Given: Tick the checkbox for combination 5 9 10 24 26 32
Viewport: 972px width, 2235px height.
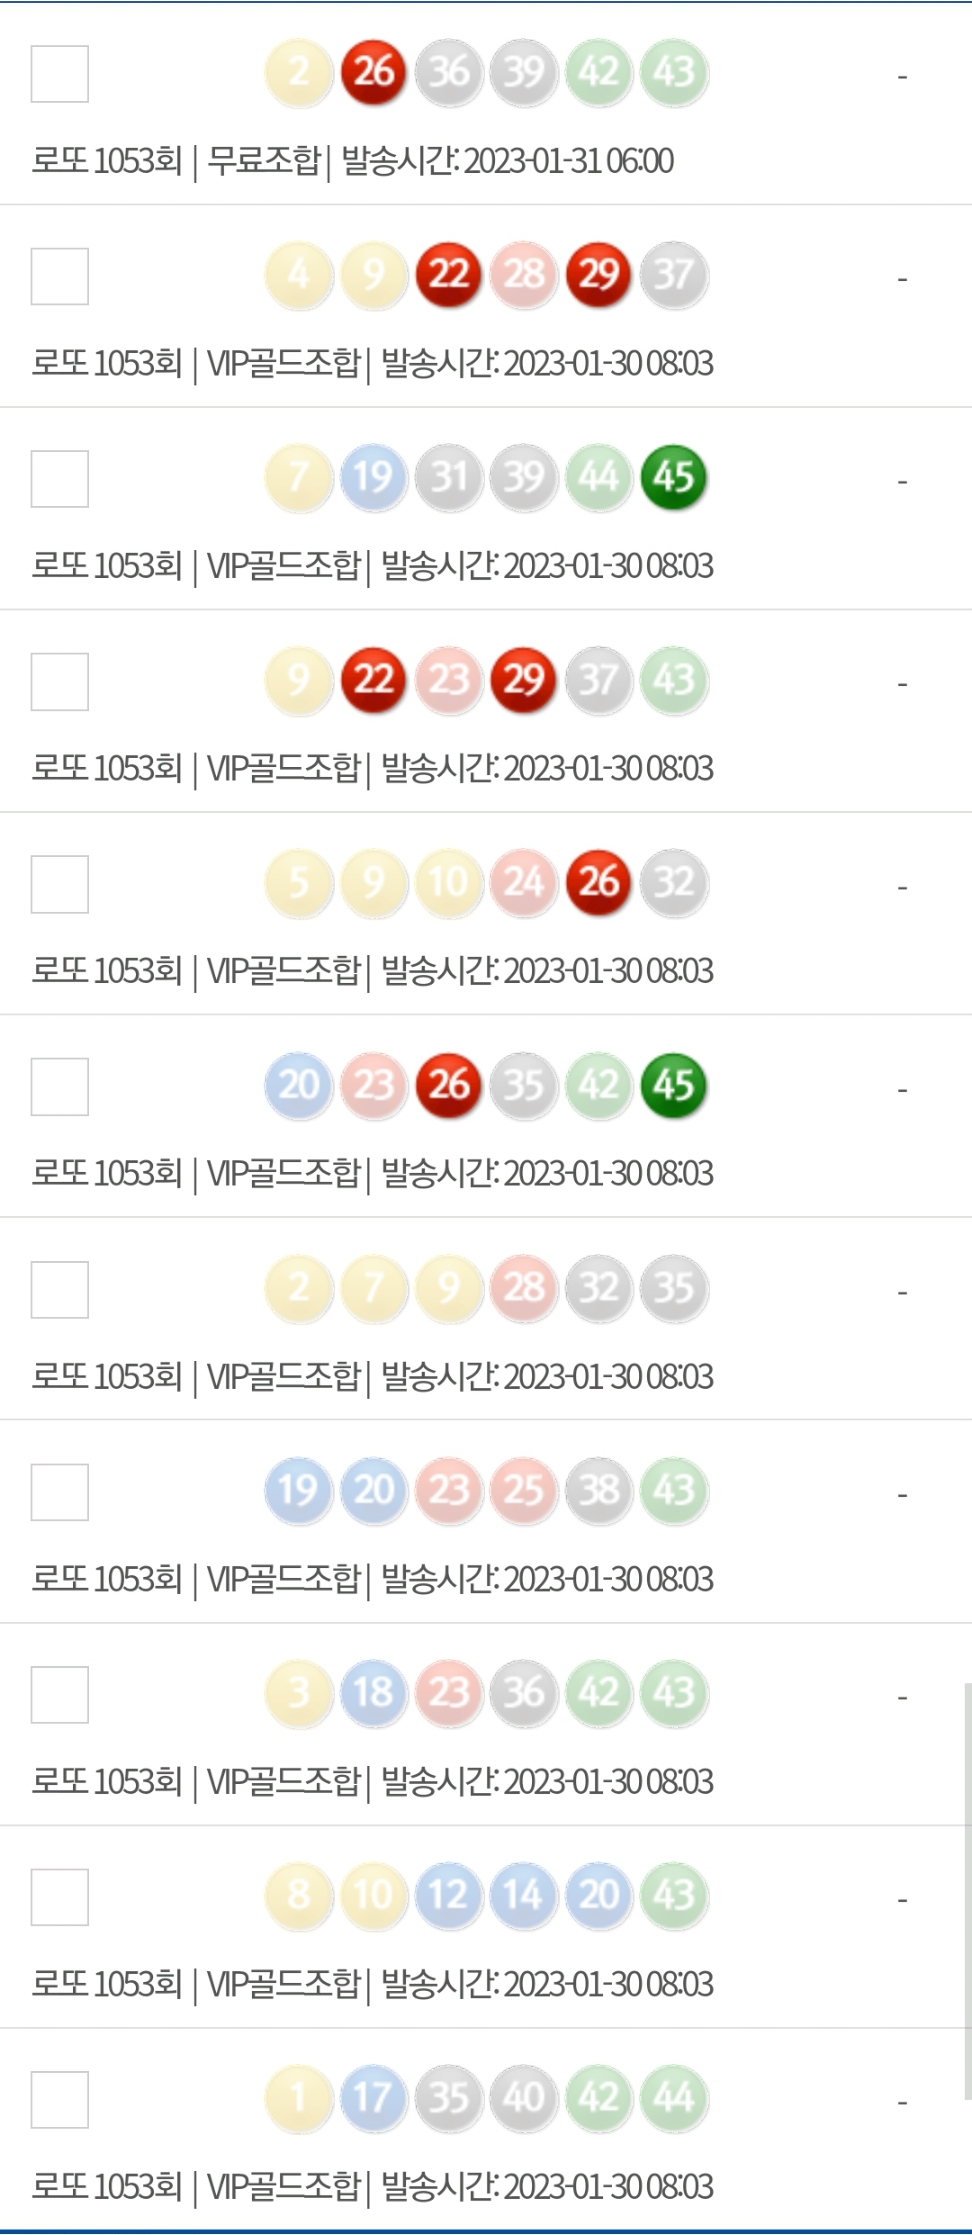Looking at the screenshot, I should pyautogui.click(x=60, y=884).
